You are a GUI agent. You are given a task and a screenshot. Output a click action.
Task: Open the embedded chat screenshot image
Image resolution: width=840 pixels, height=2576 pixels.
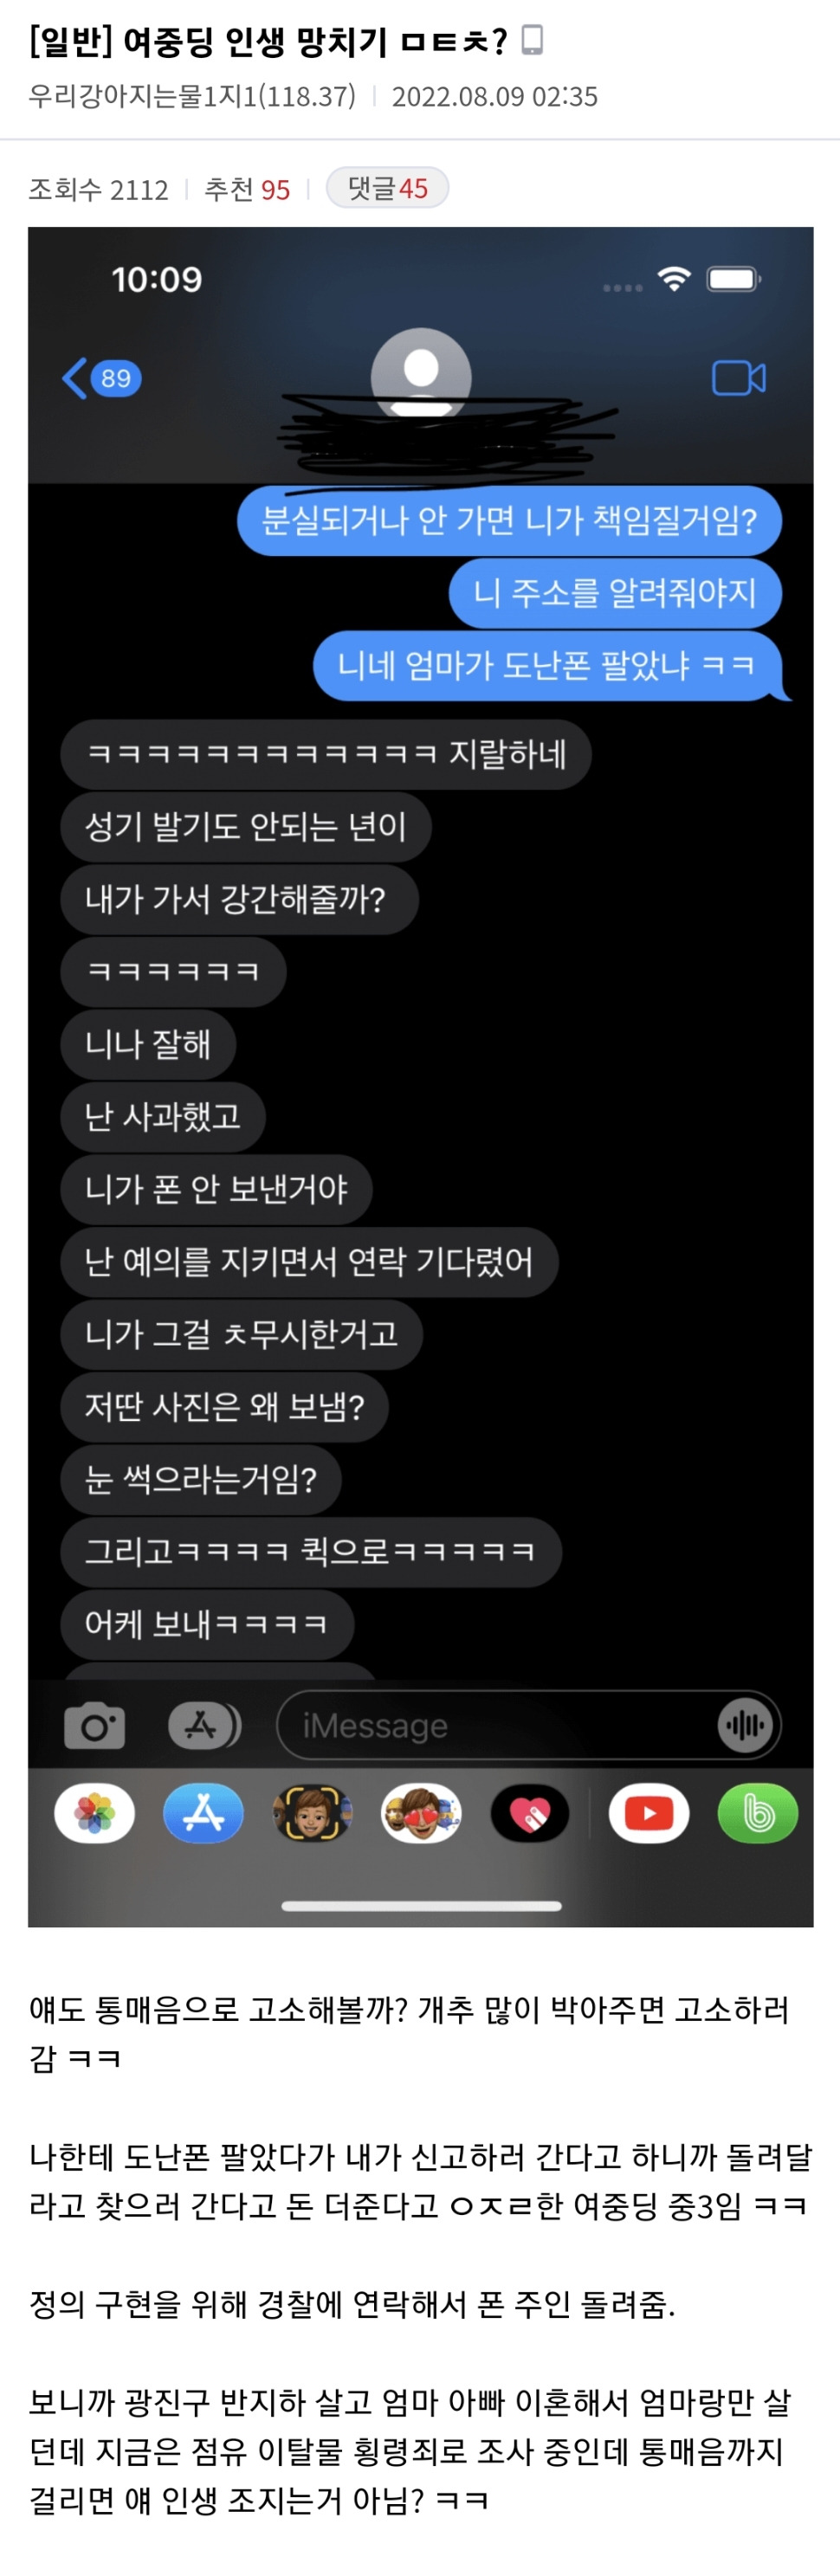point(420,1076)
